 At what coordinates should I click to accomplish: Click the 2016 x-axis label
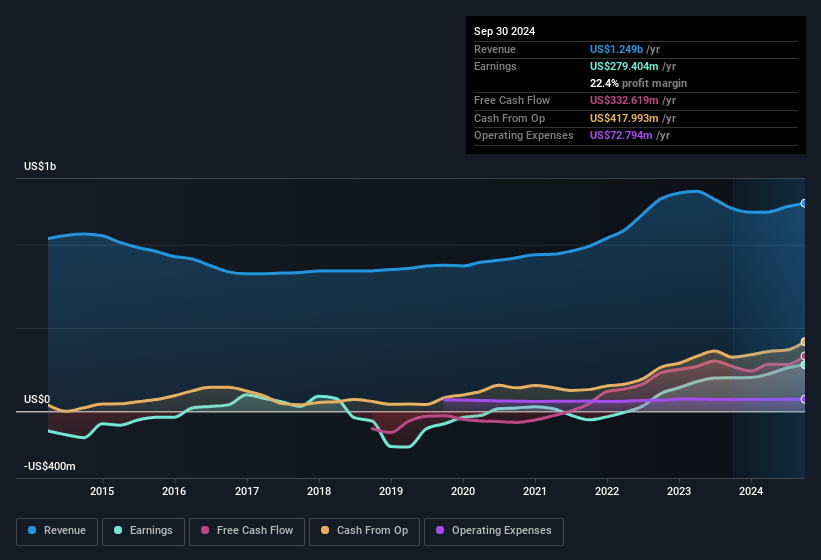[x=174, y=491]
